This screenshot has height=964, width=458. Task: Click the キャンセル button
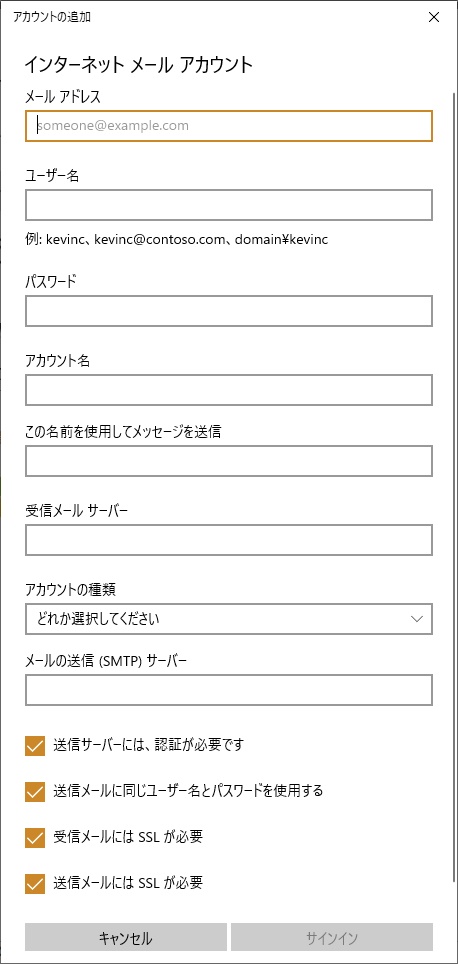click(x=126, y=938)
